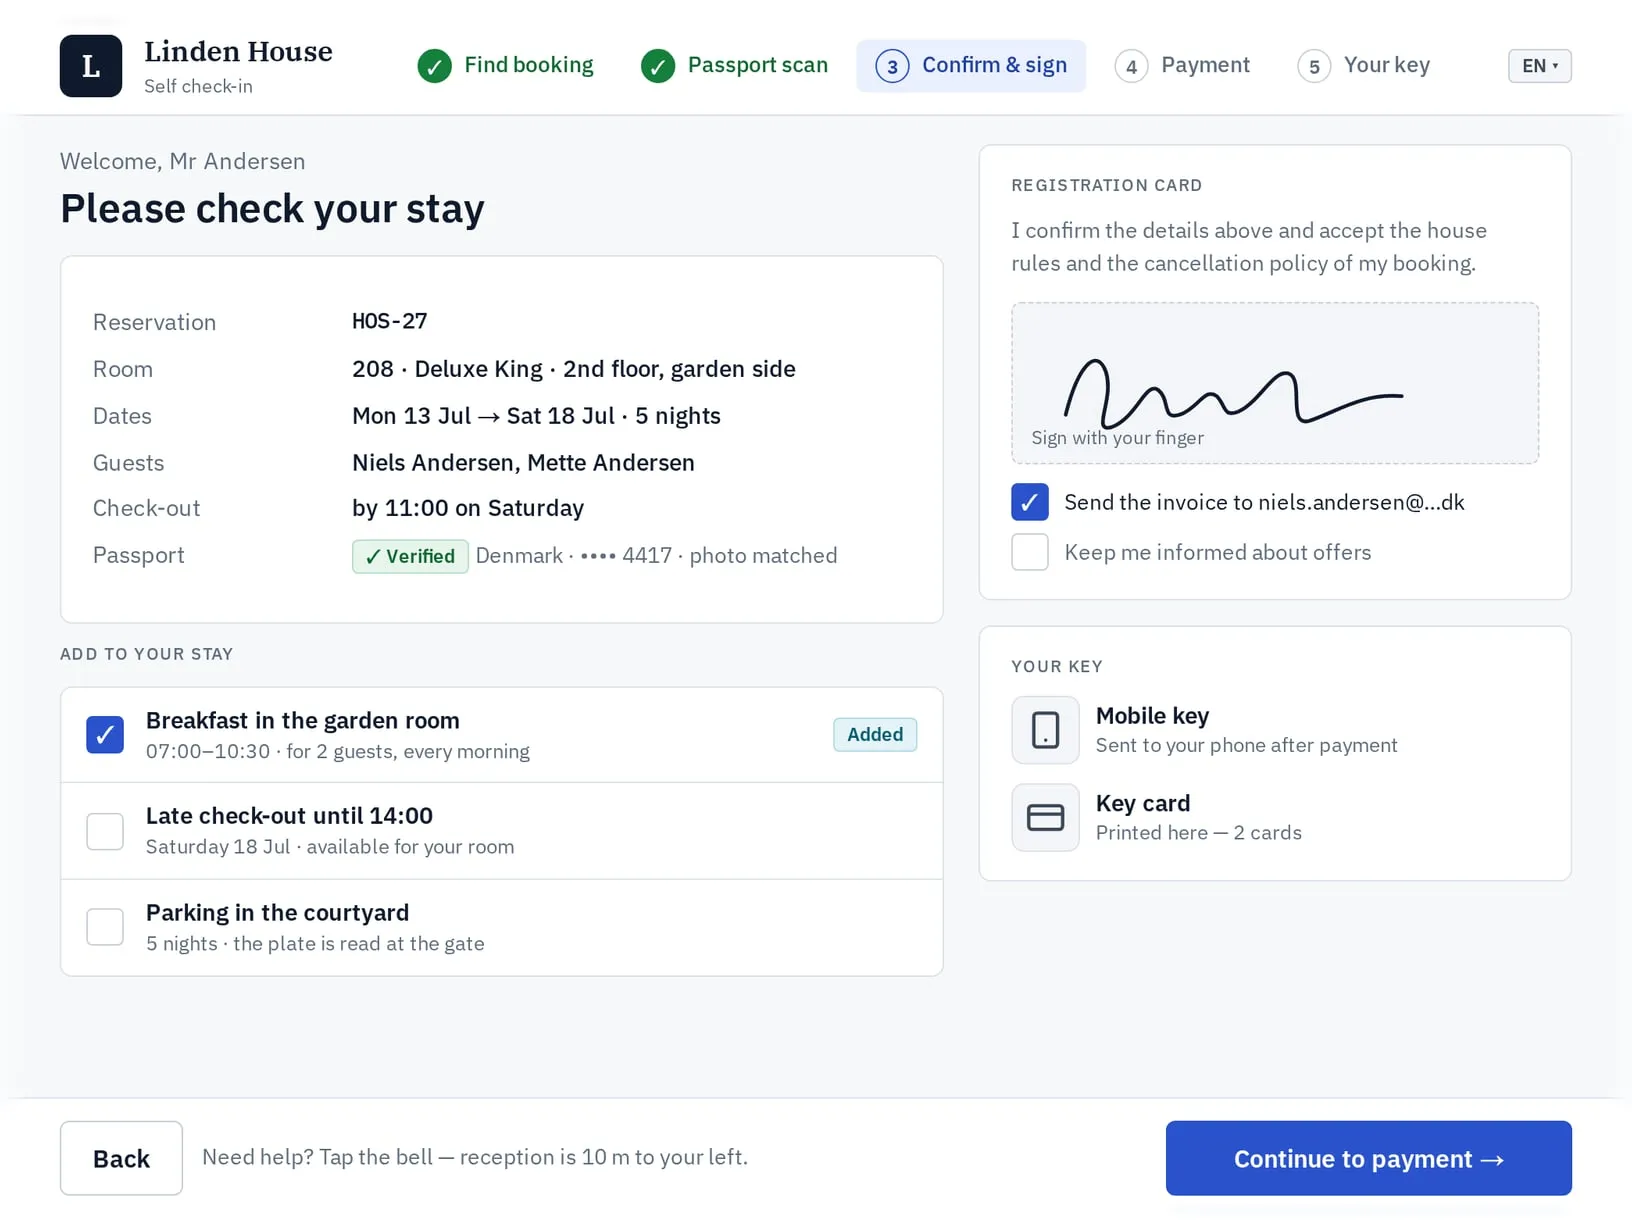The image size is (1632, 1232).
Task: Click the Passport scan green checkmark icon
Action: click(x=658, y=66)
